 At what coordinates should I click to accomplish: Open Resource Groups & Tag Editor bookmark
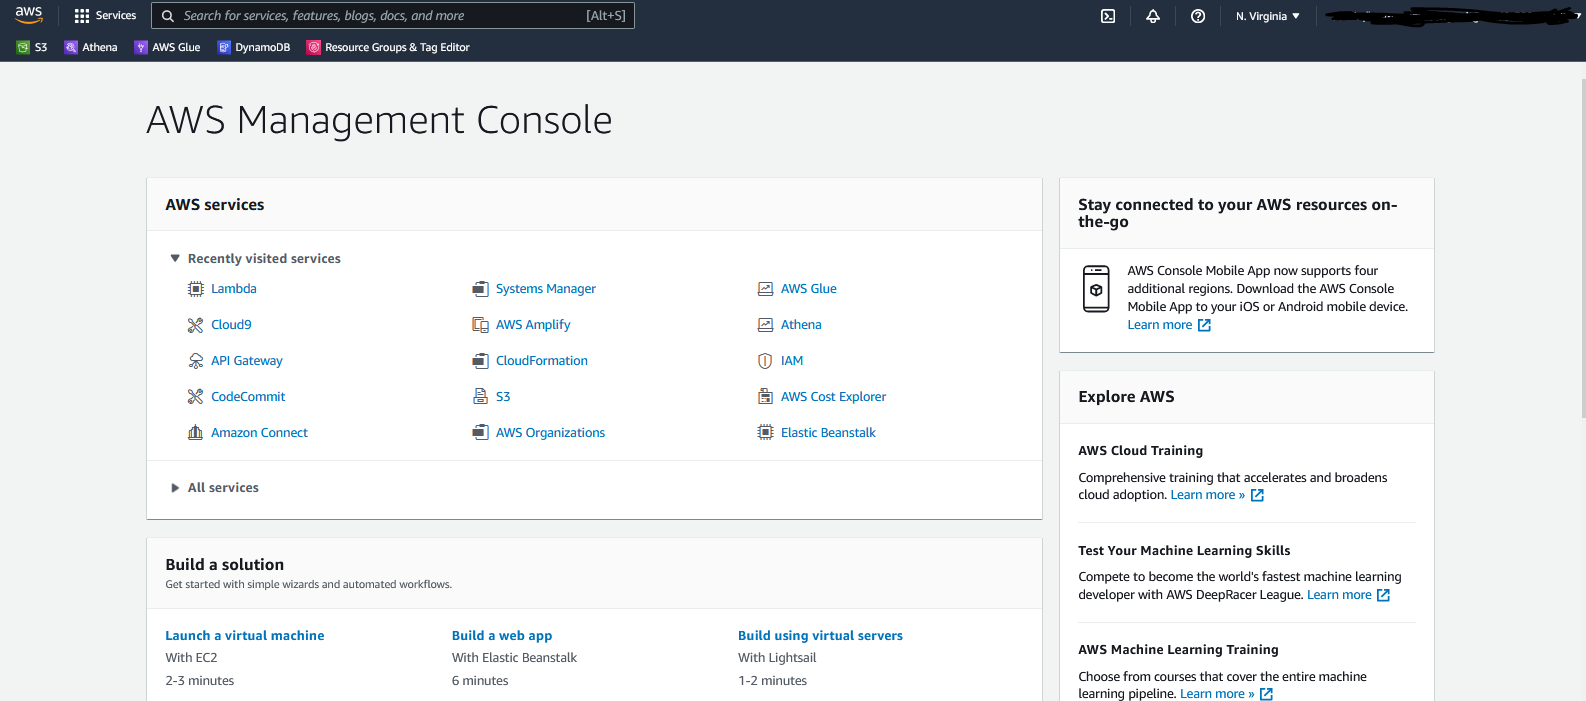[397, 47]
